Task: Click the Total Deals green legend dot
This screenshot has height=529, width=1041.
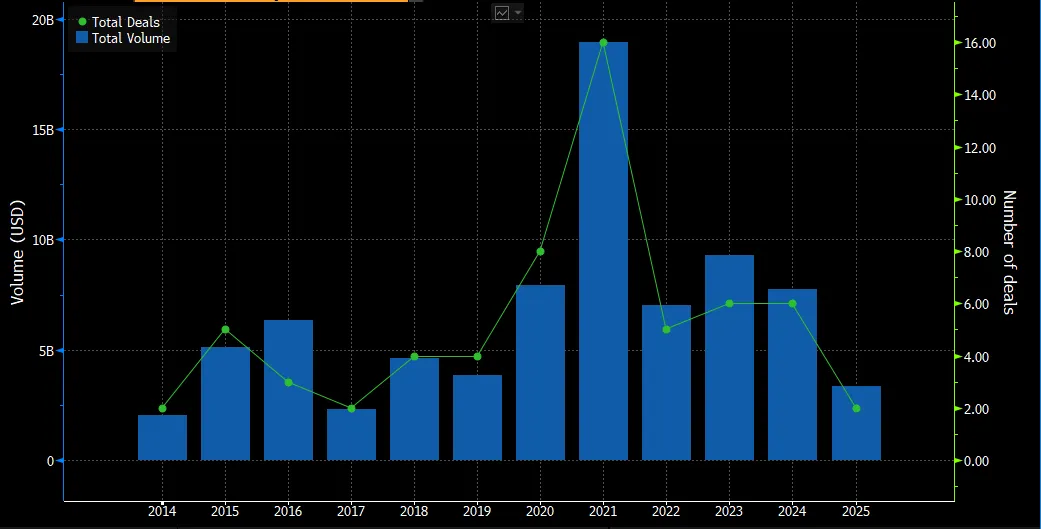Action: coord(82,22)
